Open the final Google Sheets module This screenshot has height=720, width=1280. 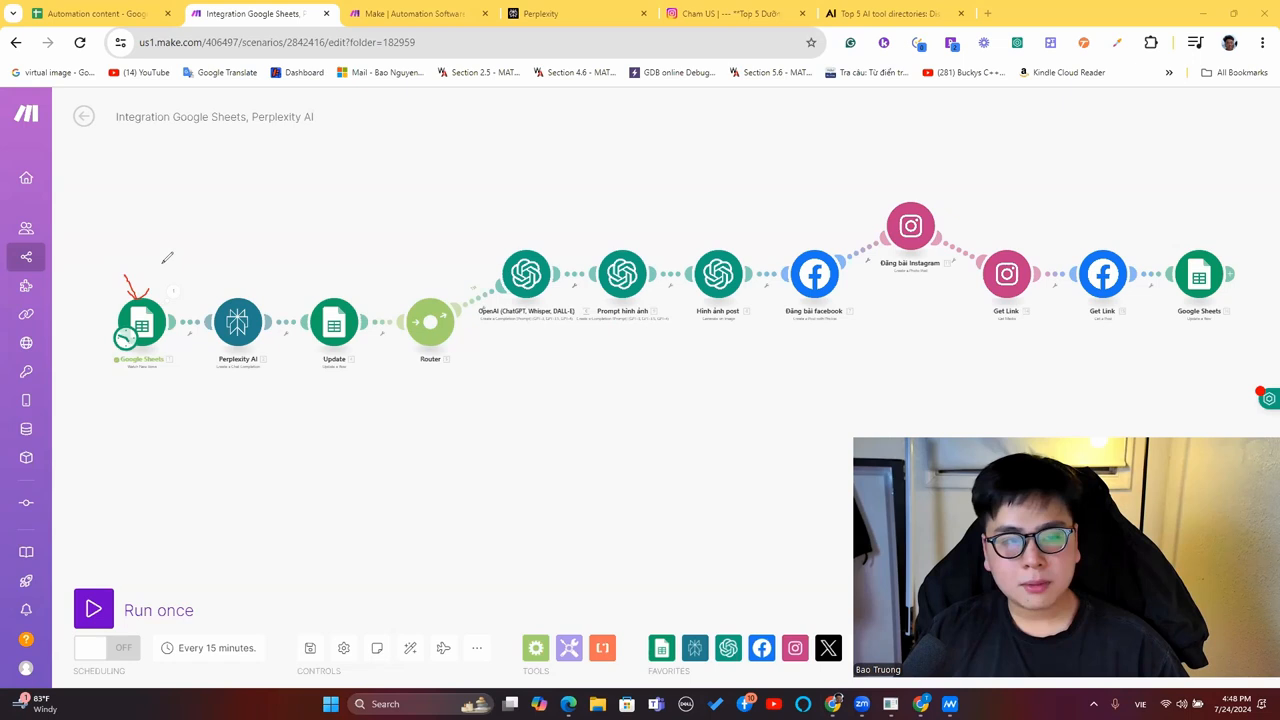[x=1198, y=274]
